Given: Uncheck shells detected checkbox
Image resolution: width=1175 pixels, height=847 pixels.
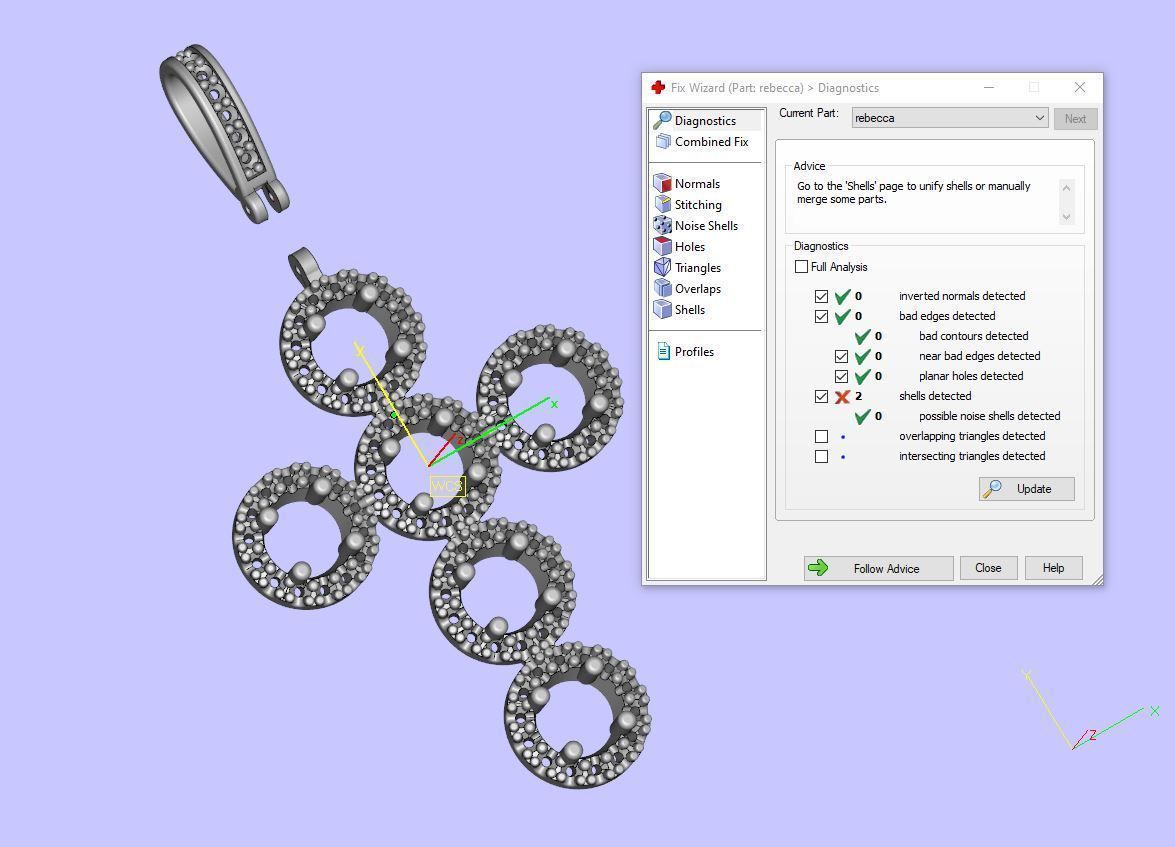Looking at the screenshot, I should pos(821,397).
